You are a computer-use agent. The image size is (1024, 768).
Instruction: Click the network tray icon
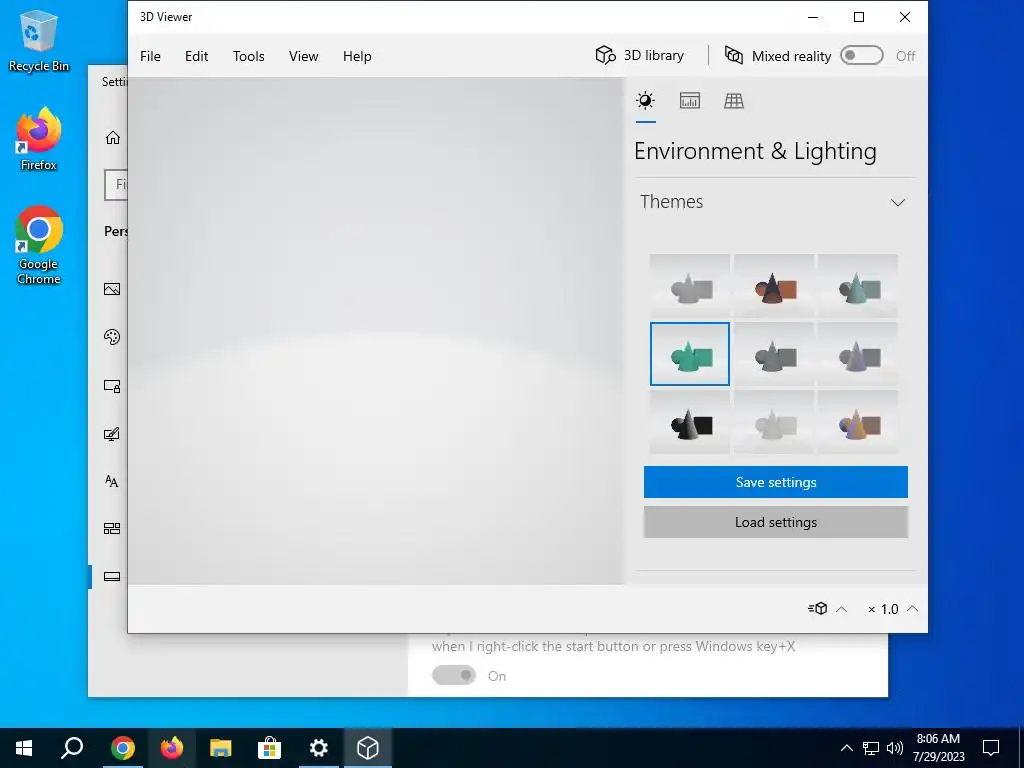point(871,748)
